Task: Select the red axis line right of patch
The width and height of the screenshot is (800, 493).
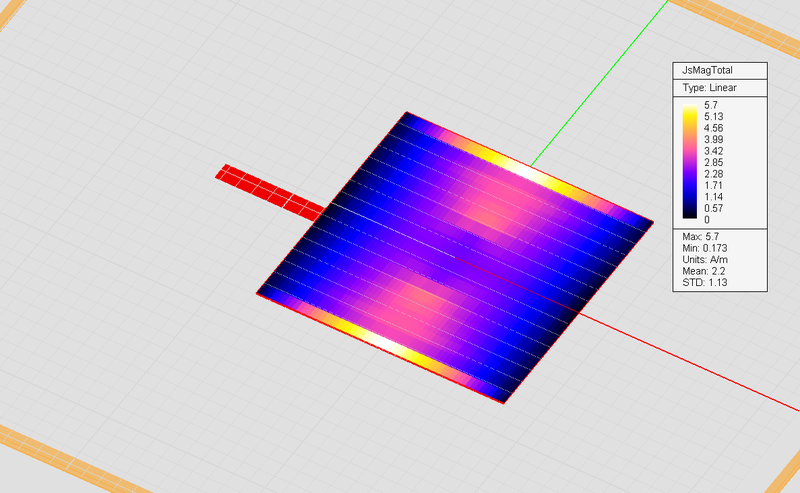Action: [x=689, y=361]
